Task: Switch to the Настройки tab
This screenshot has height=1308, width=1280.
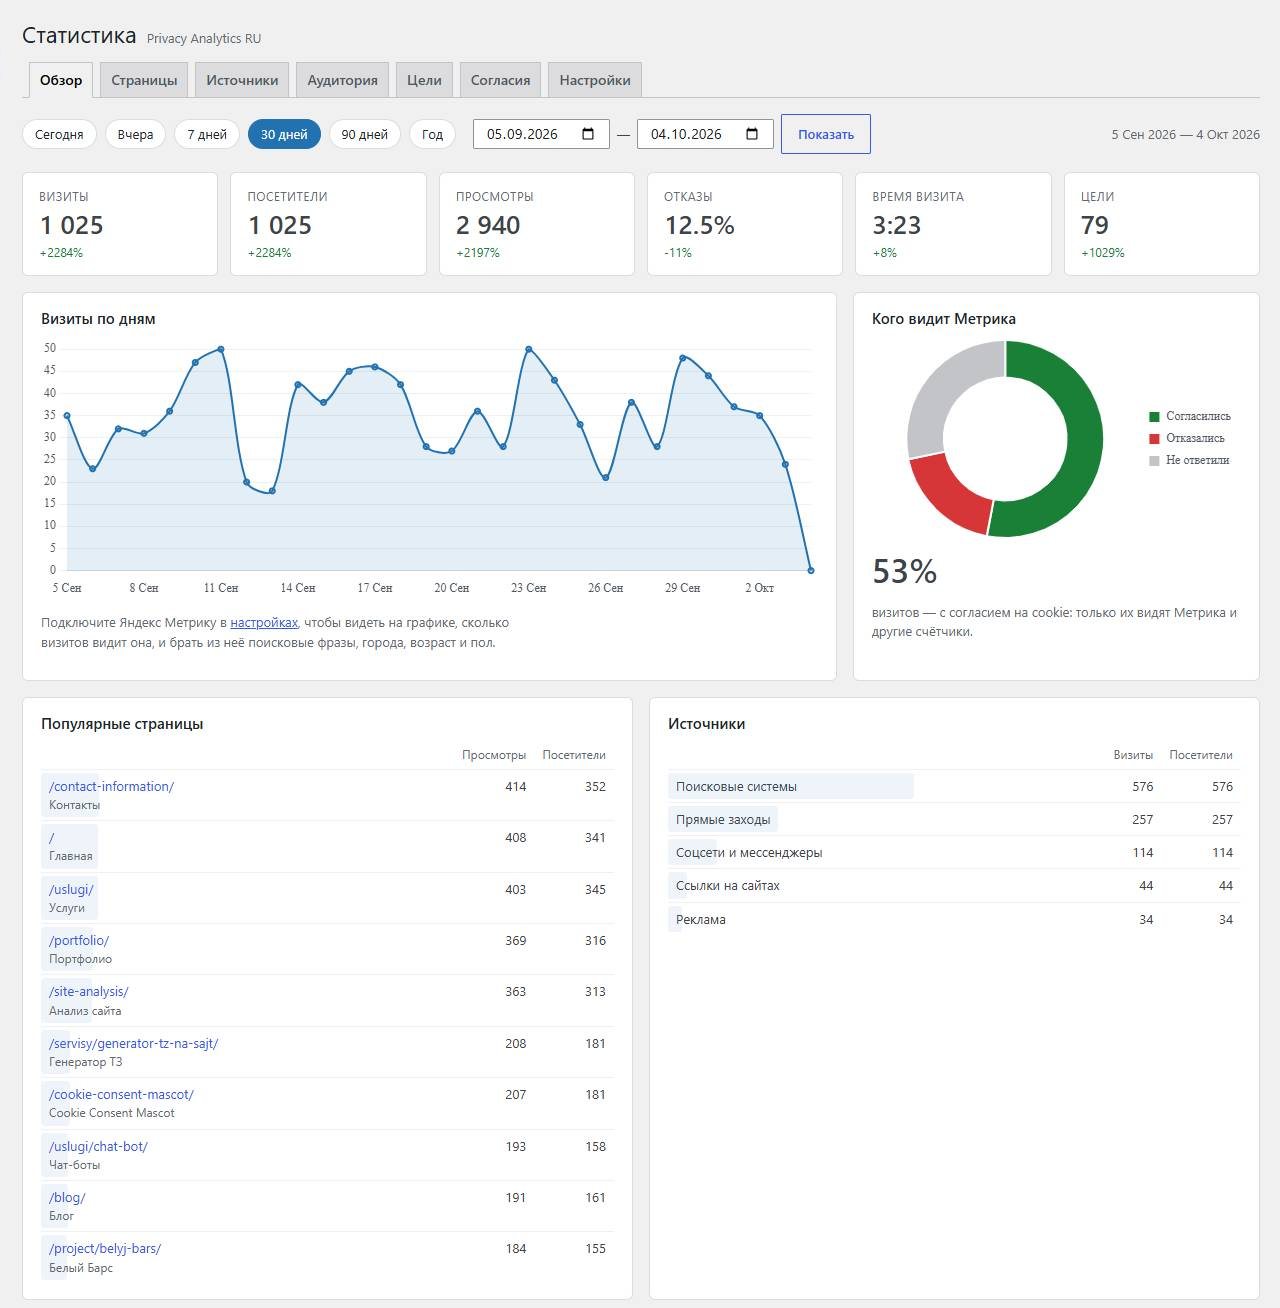Action: 595,80
